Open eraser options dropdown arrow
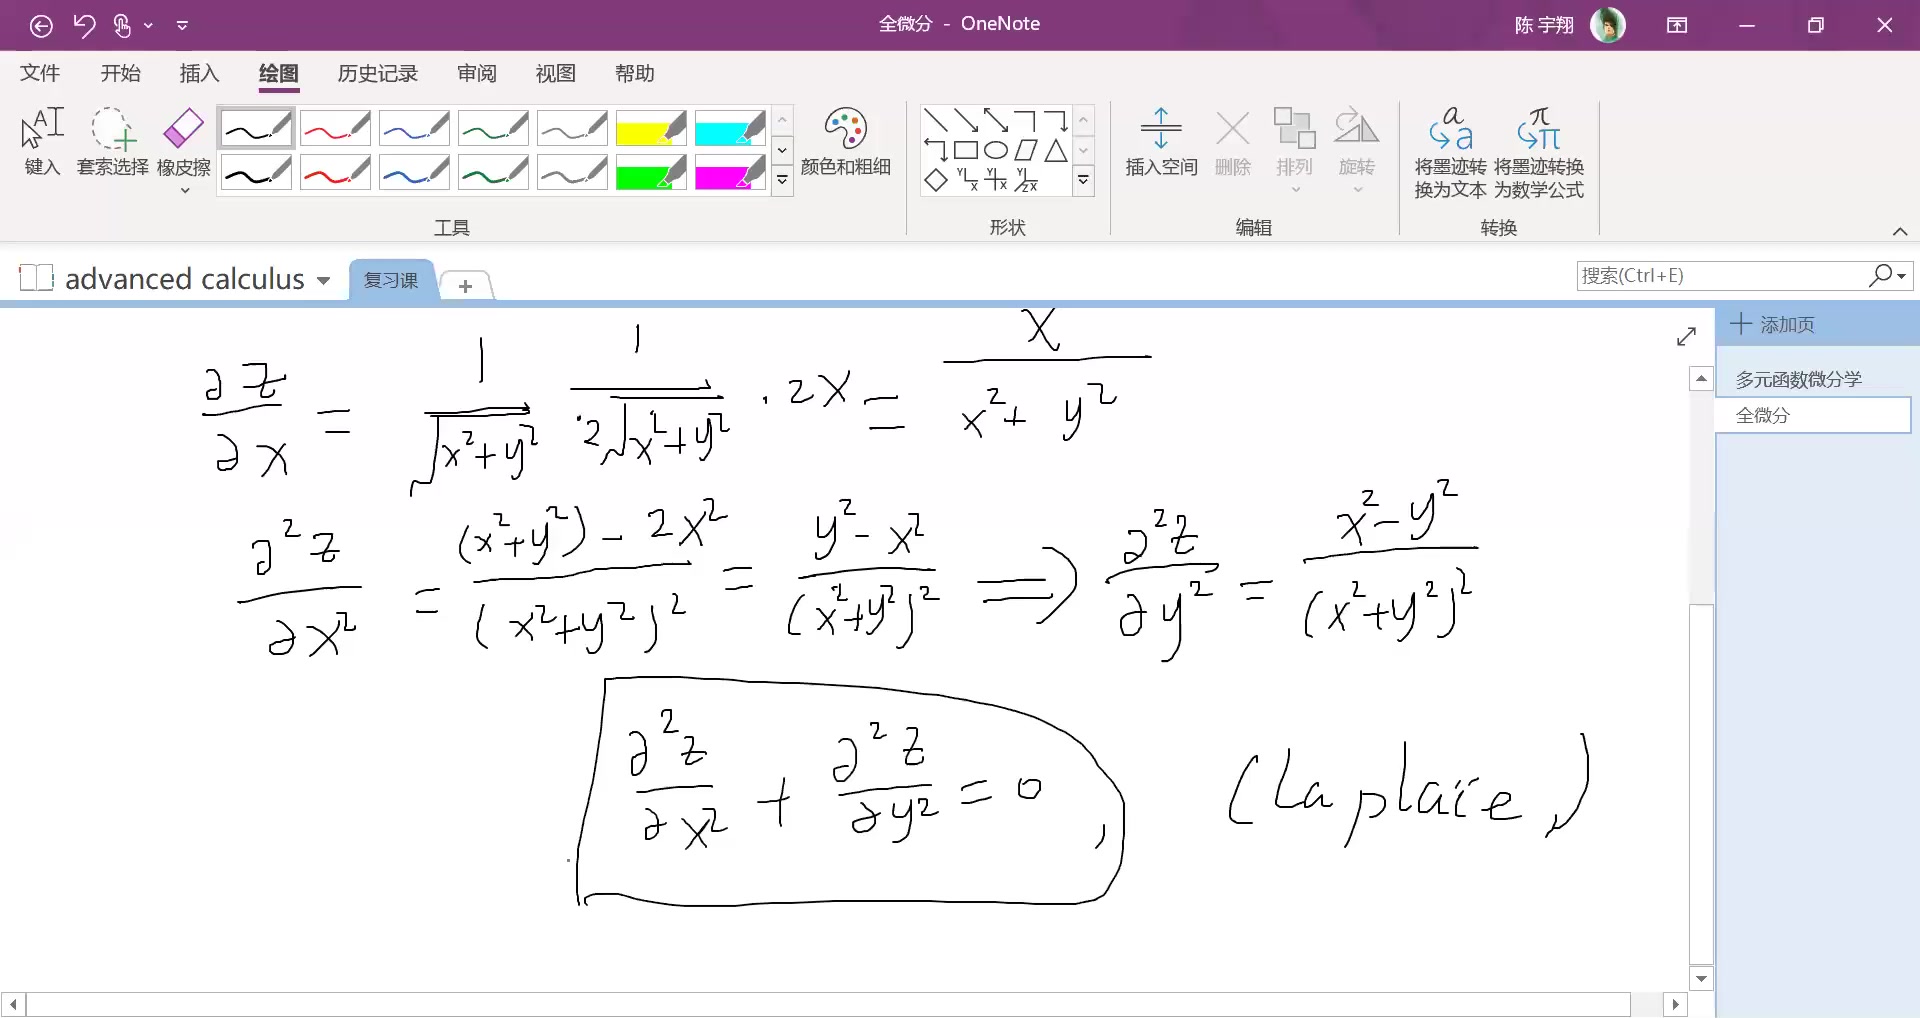Image resolution: width=1920 pixels, height=1018 pixels. pyautogui.click(x=185, y=190)
